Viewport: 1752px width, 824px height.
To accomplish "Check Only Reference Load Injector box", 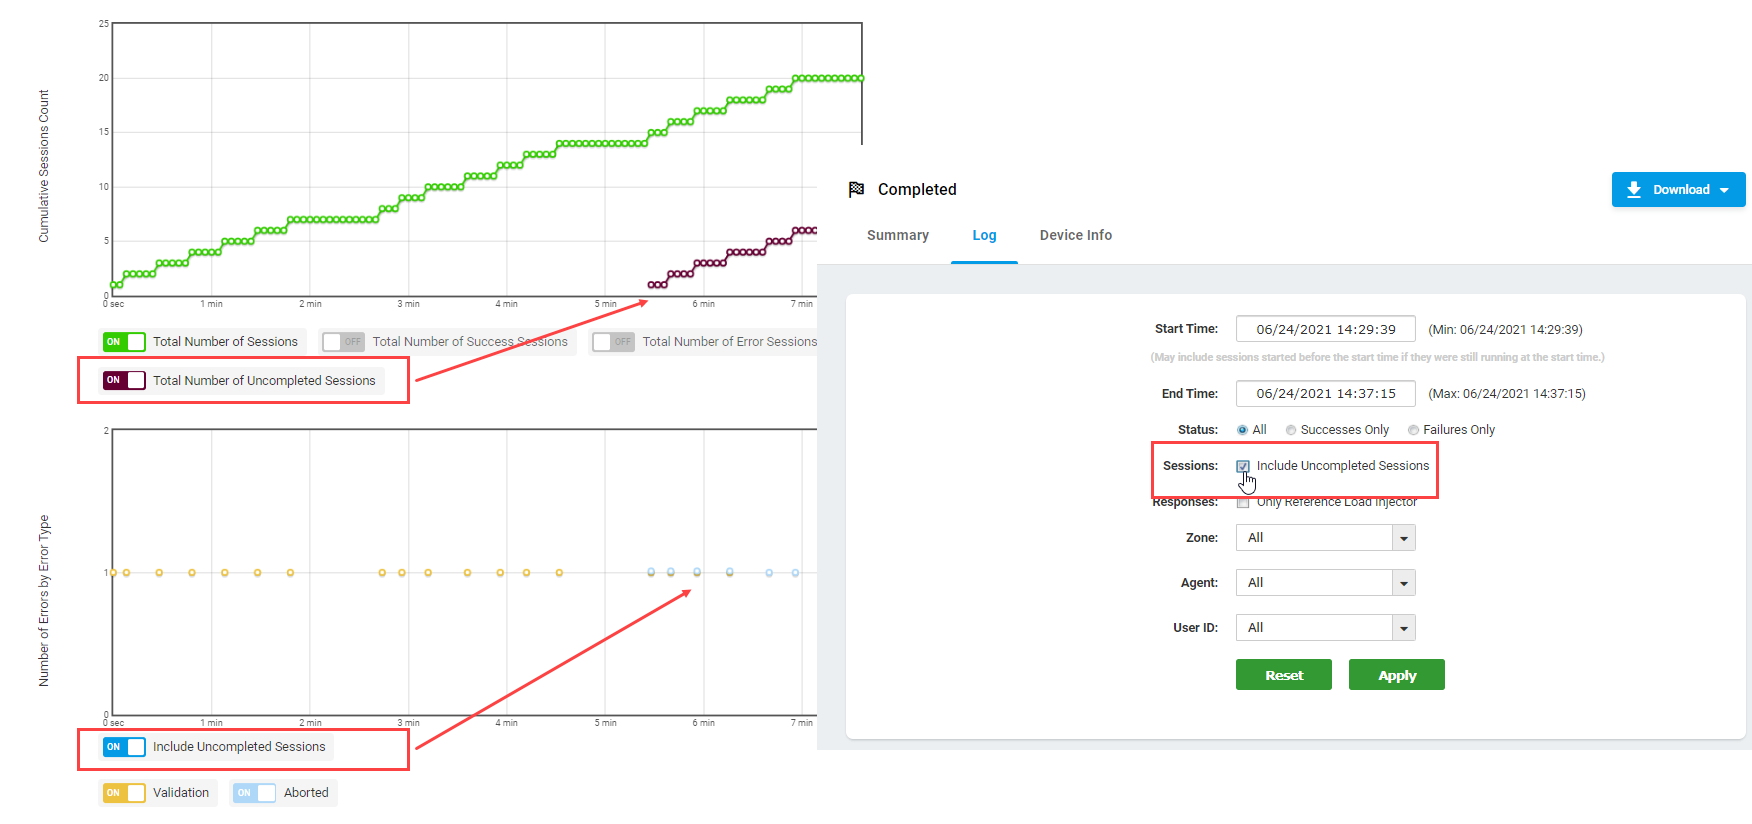I will coord(1243,503).
